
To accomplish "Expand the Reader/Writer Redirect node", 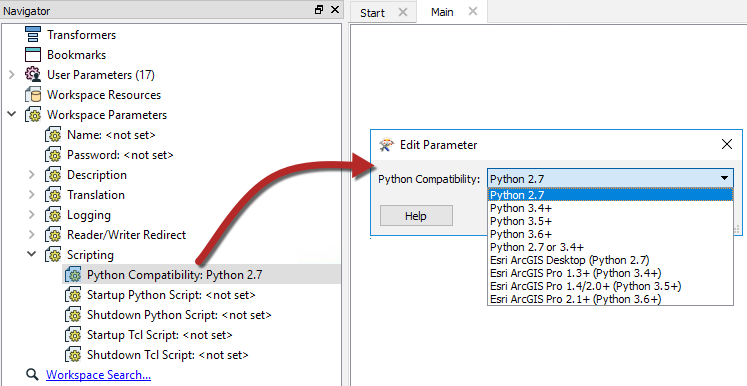I will [x=32, y=235].
